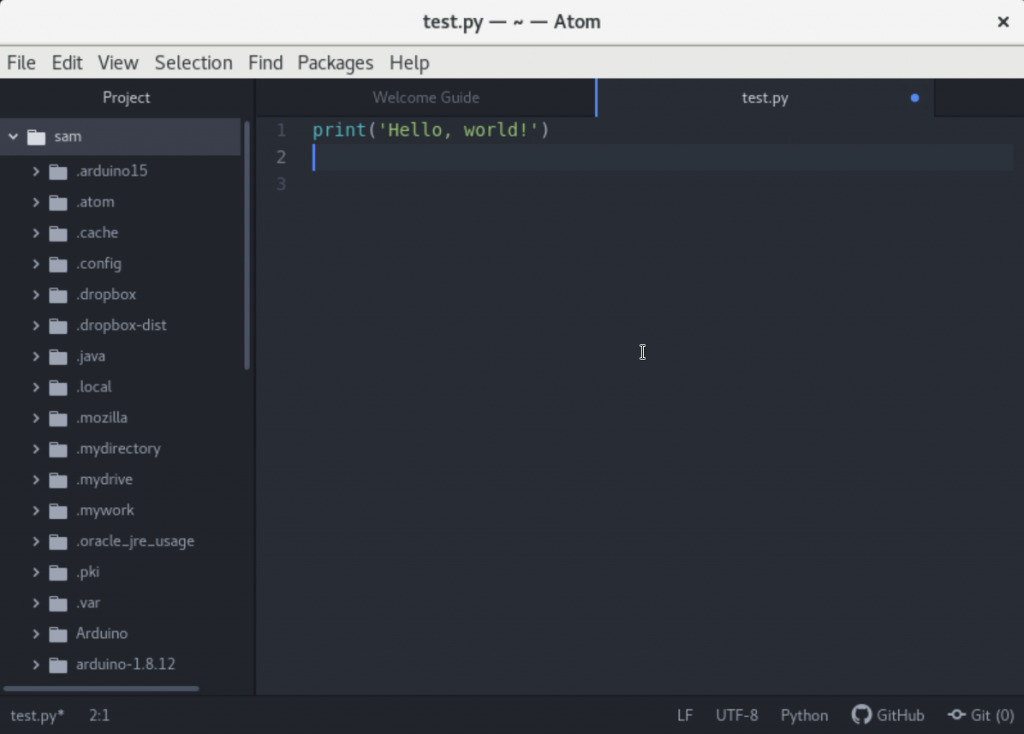Click cursor position 2:1 in status bar

coord(99,715)
